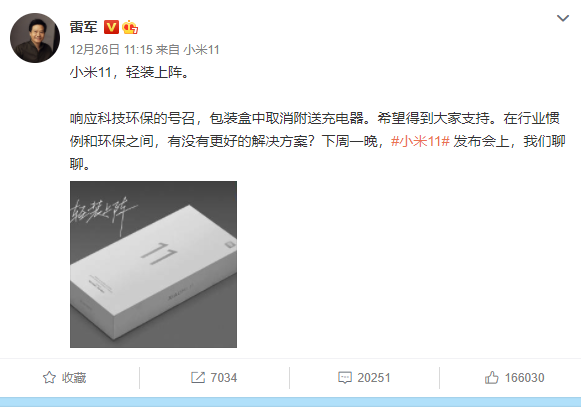581x407 pixels.
Task: Click the repost share icon
Action: tap(198, 377)
